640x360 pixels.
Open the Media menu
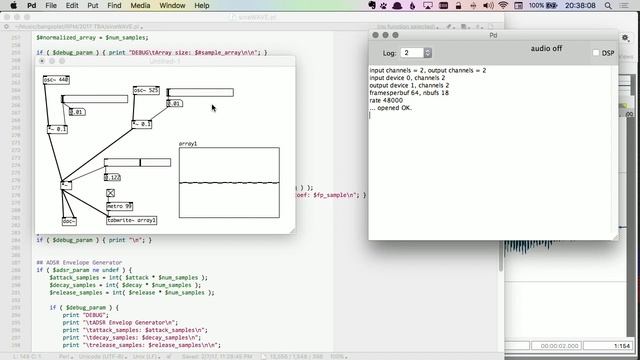(140, 5)
